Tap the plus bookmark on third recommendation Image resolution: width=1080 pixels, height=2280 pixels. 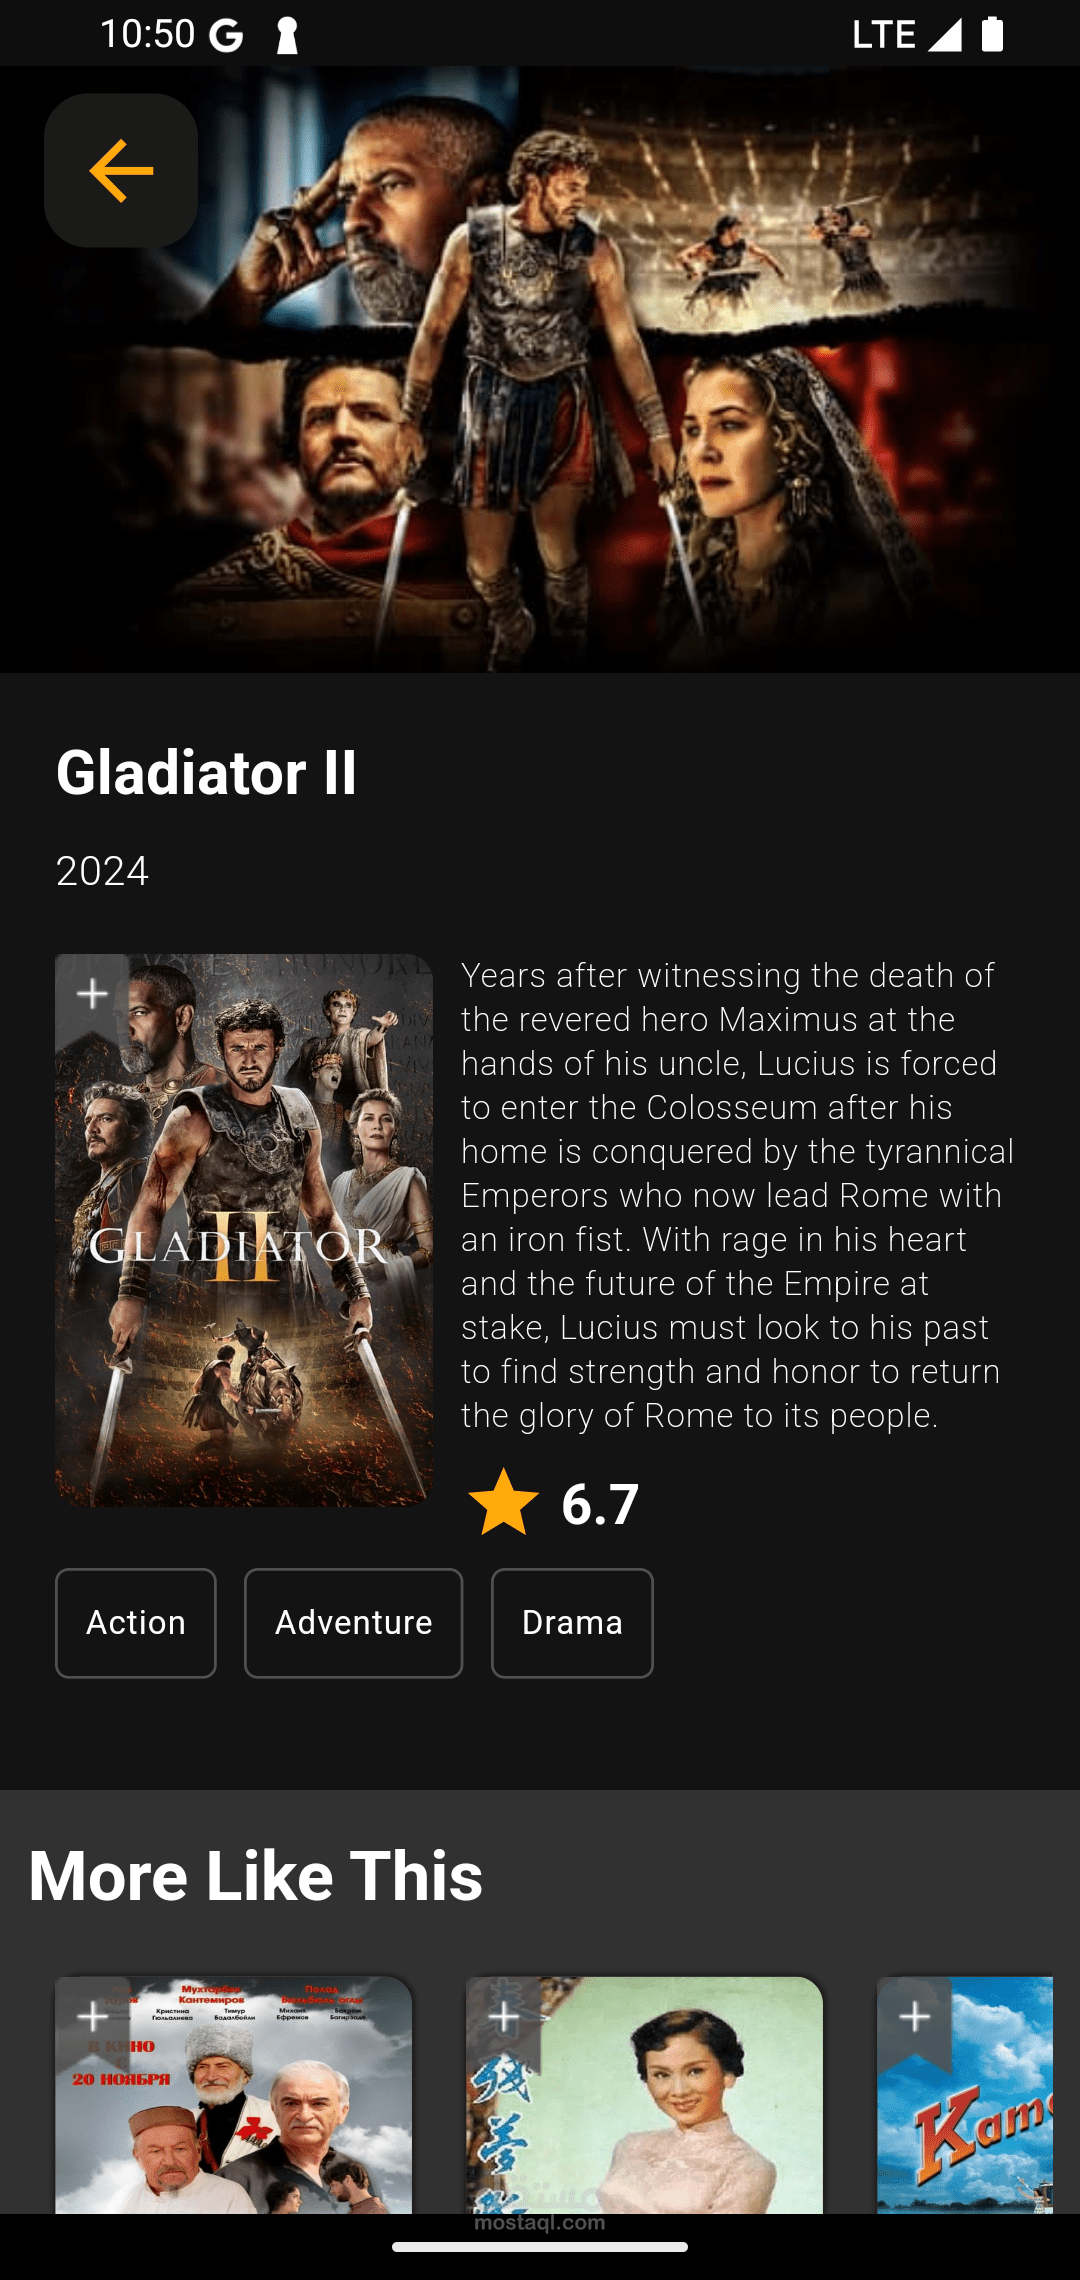[x=915, y=2016]
